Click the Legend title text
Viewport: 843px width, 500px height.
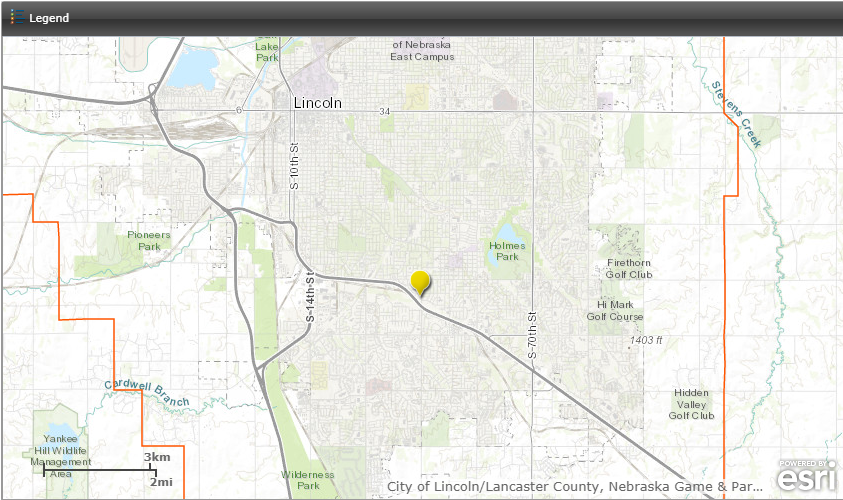point(49,18)
